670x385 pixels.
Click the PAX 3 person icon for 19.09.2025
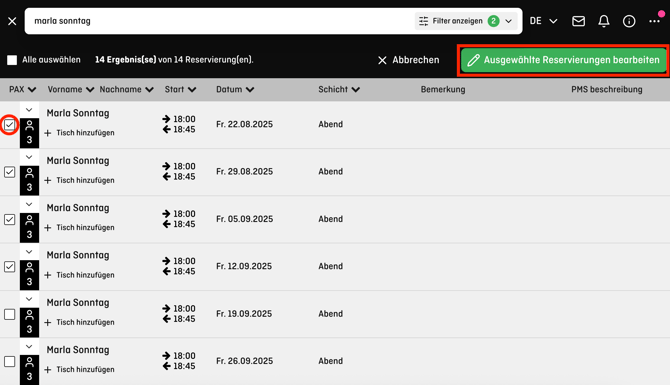click(29, 323)
